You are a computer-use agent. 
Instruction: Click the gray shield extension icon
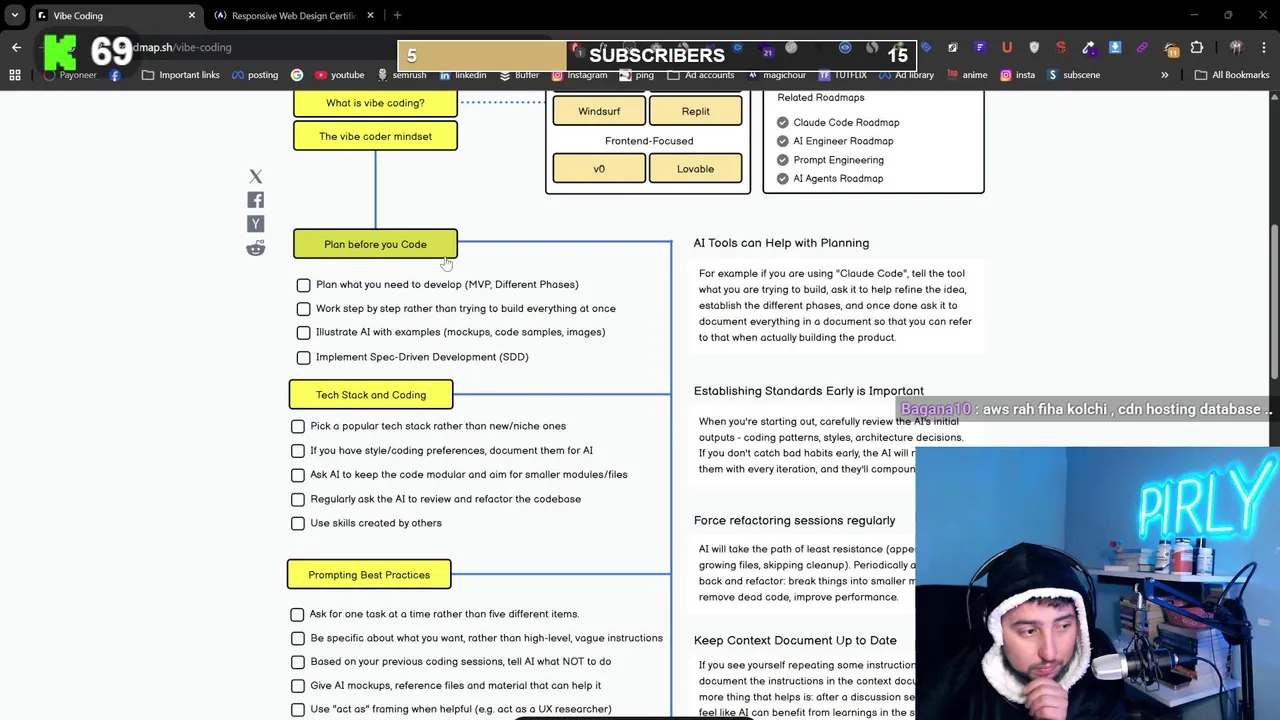point(1034,47)
